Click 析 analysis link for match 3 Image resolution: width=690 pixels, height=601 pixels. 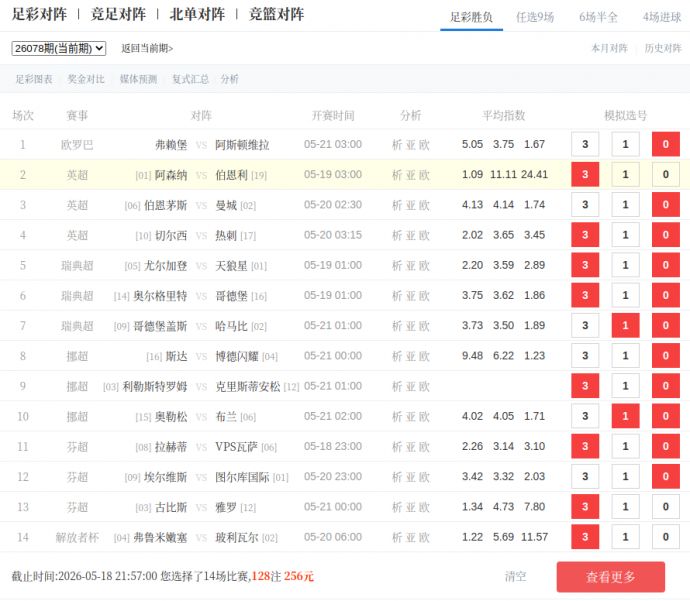397,205
